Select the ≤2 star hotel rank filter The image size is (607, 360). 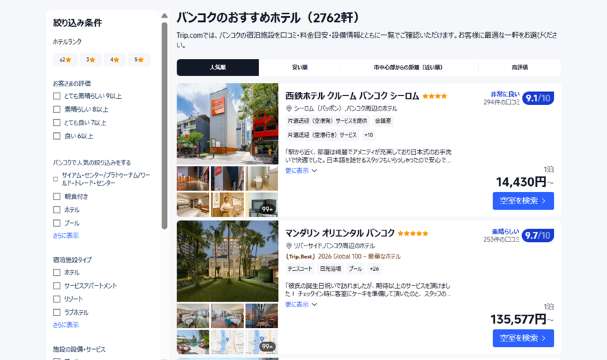pos(65,60)
